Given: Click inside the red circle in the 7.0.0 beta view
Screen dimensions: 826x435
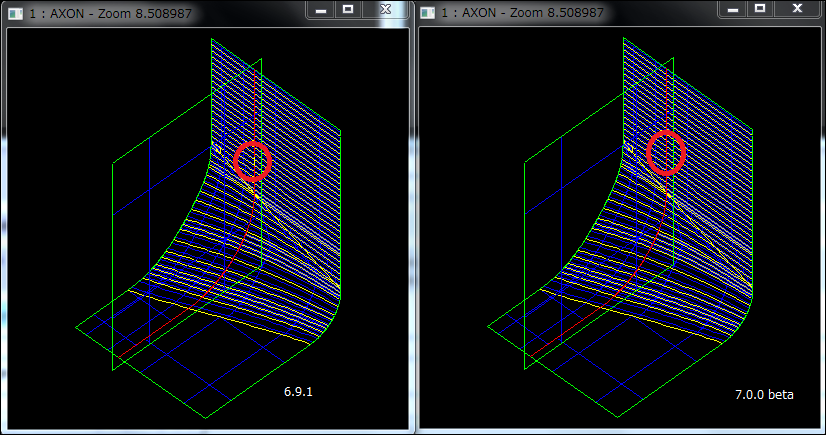Looking at the screenshot, I should (665, 153).
